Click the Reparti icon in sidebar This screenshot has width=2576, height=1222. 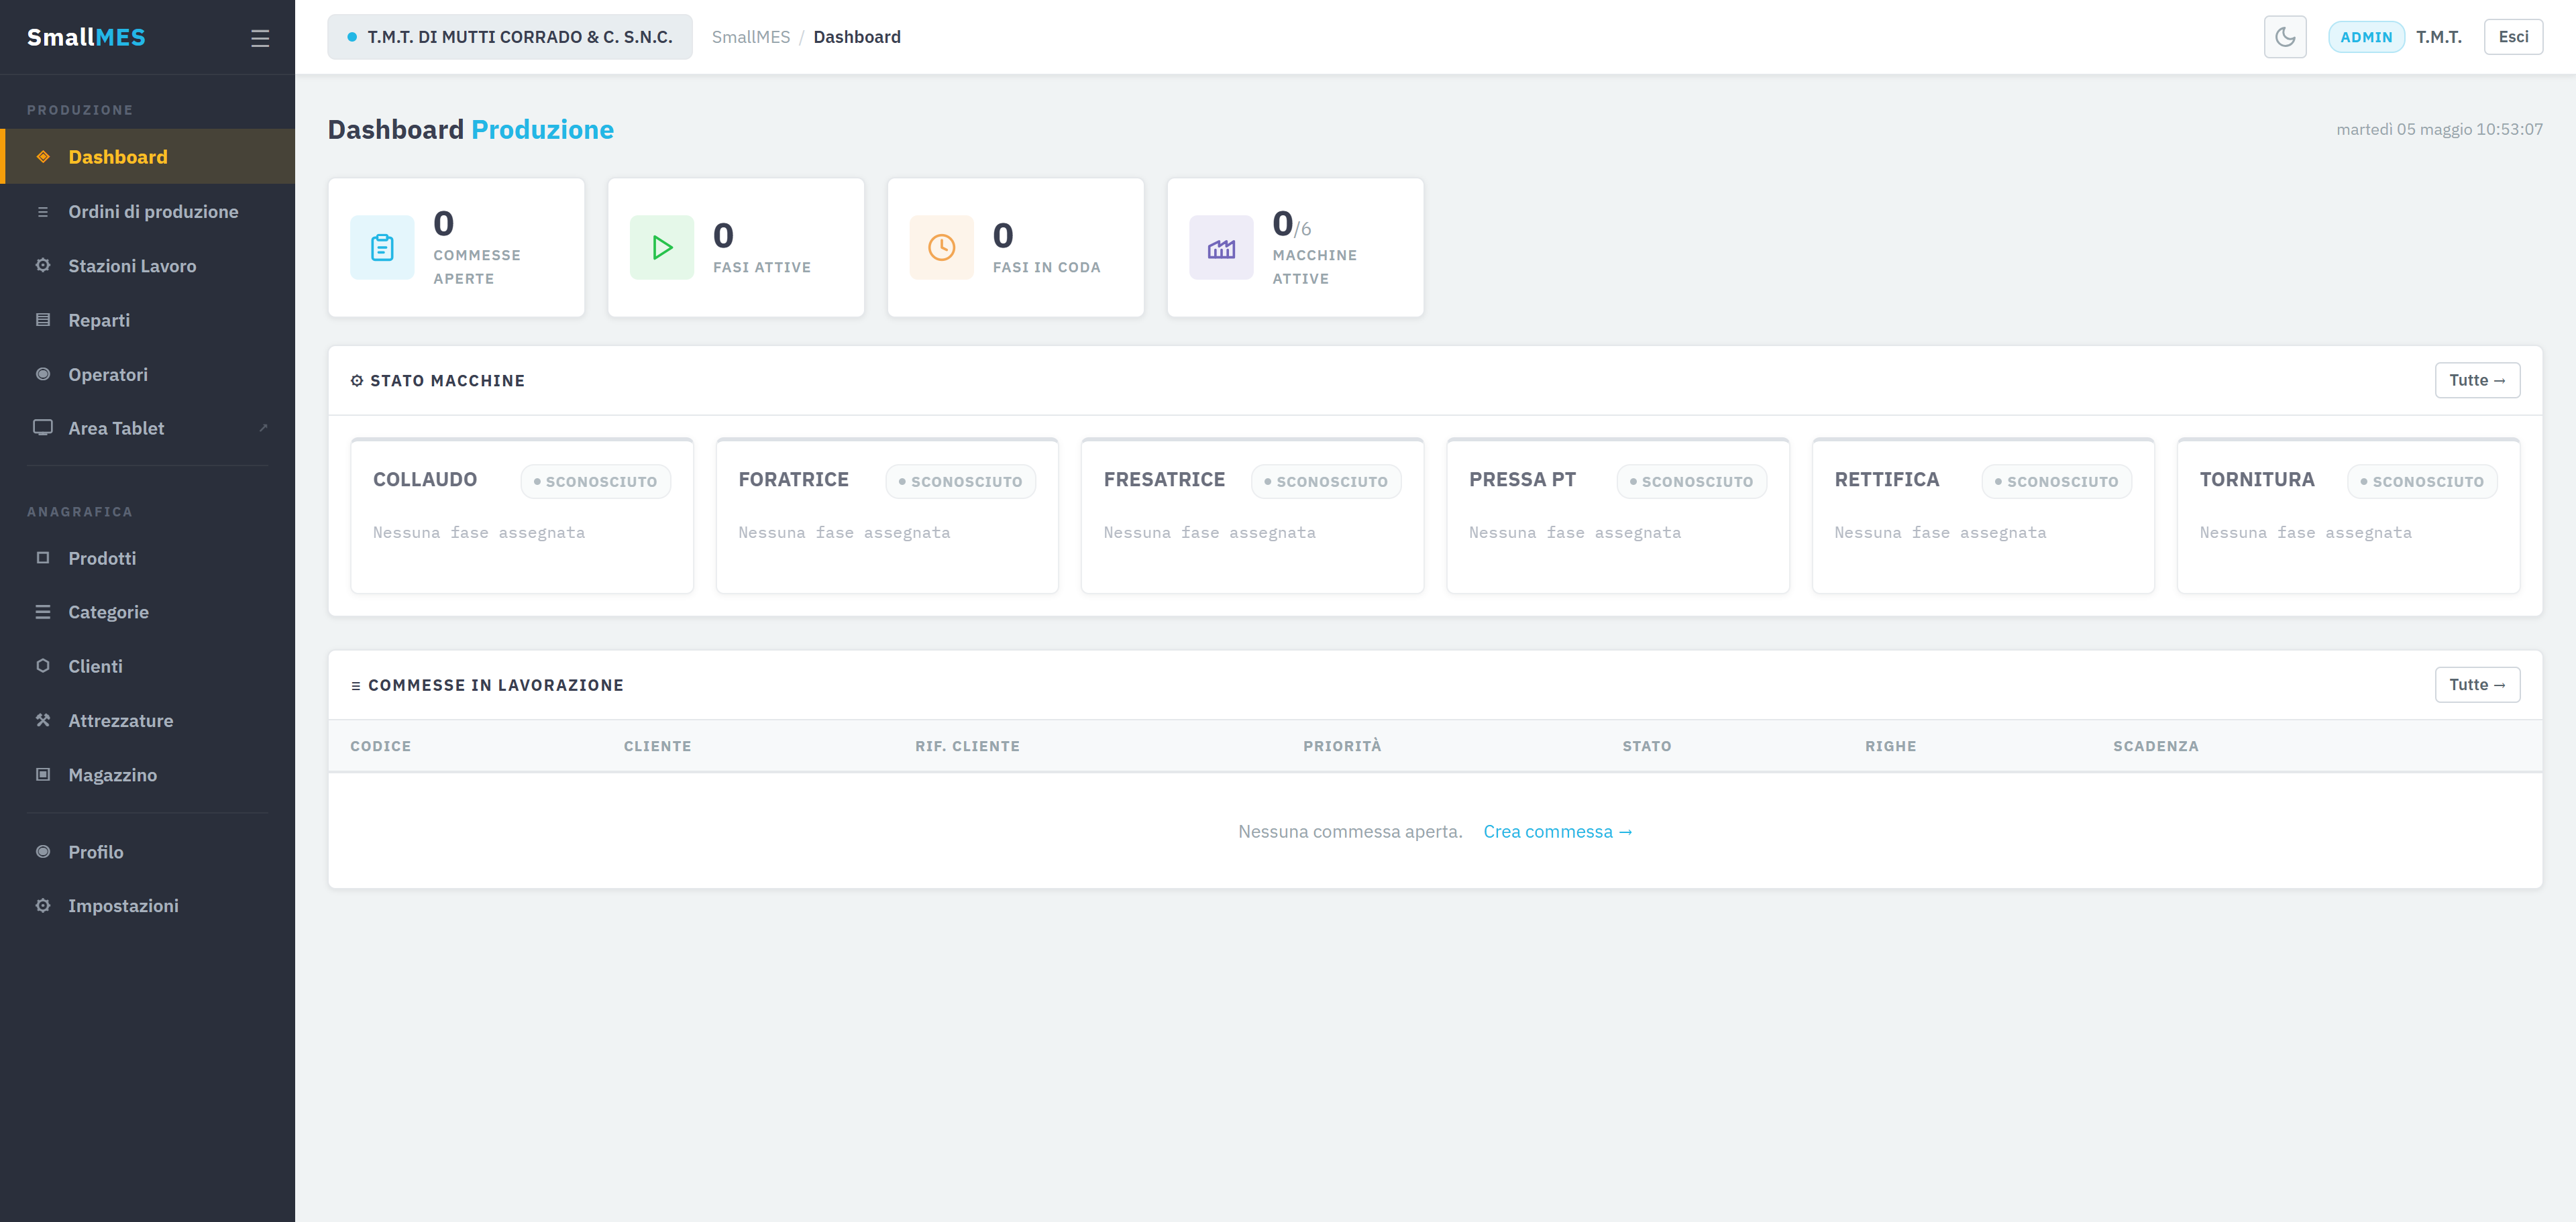[x=43, y=320]
